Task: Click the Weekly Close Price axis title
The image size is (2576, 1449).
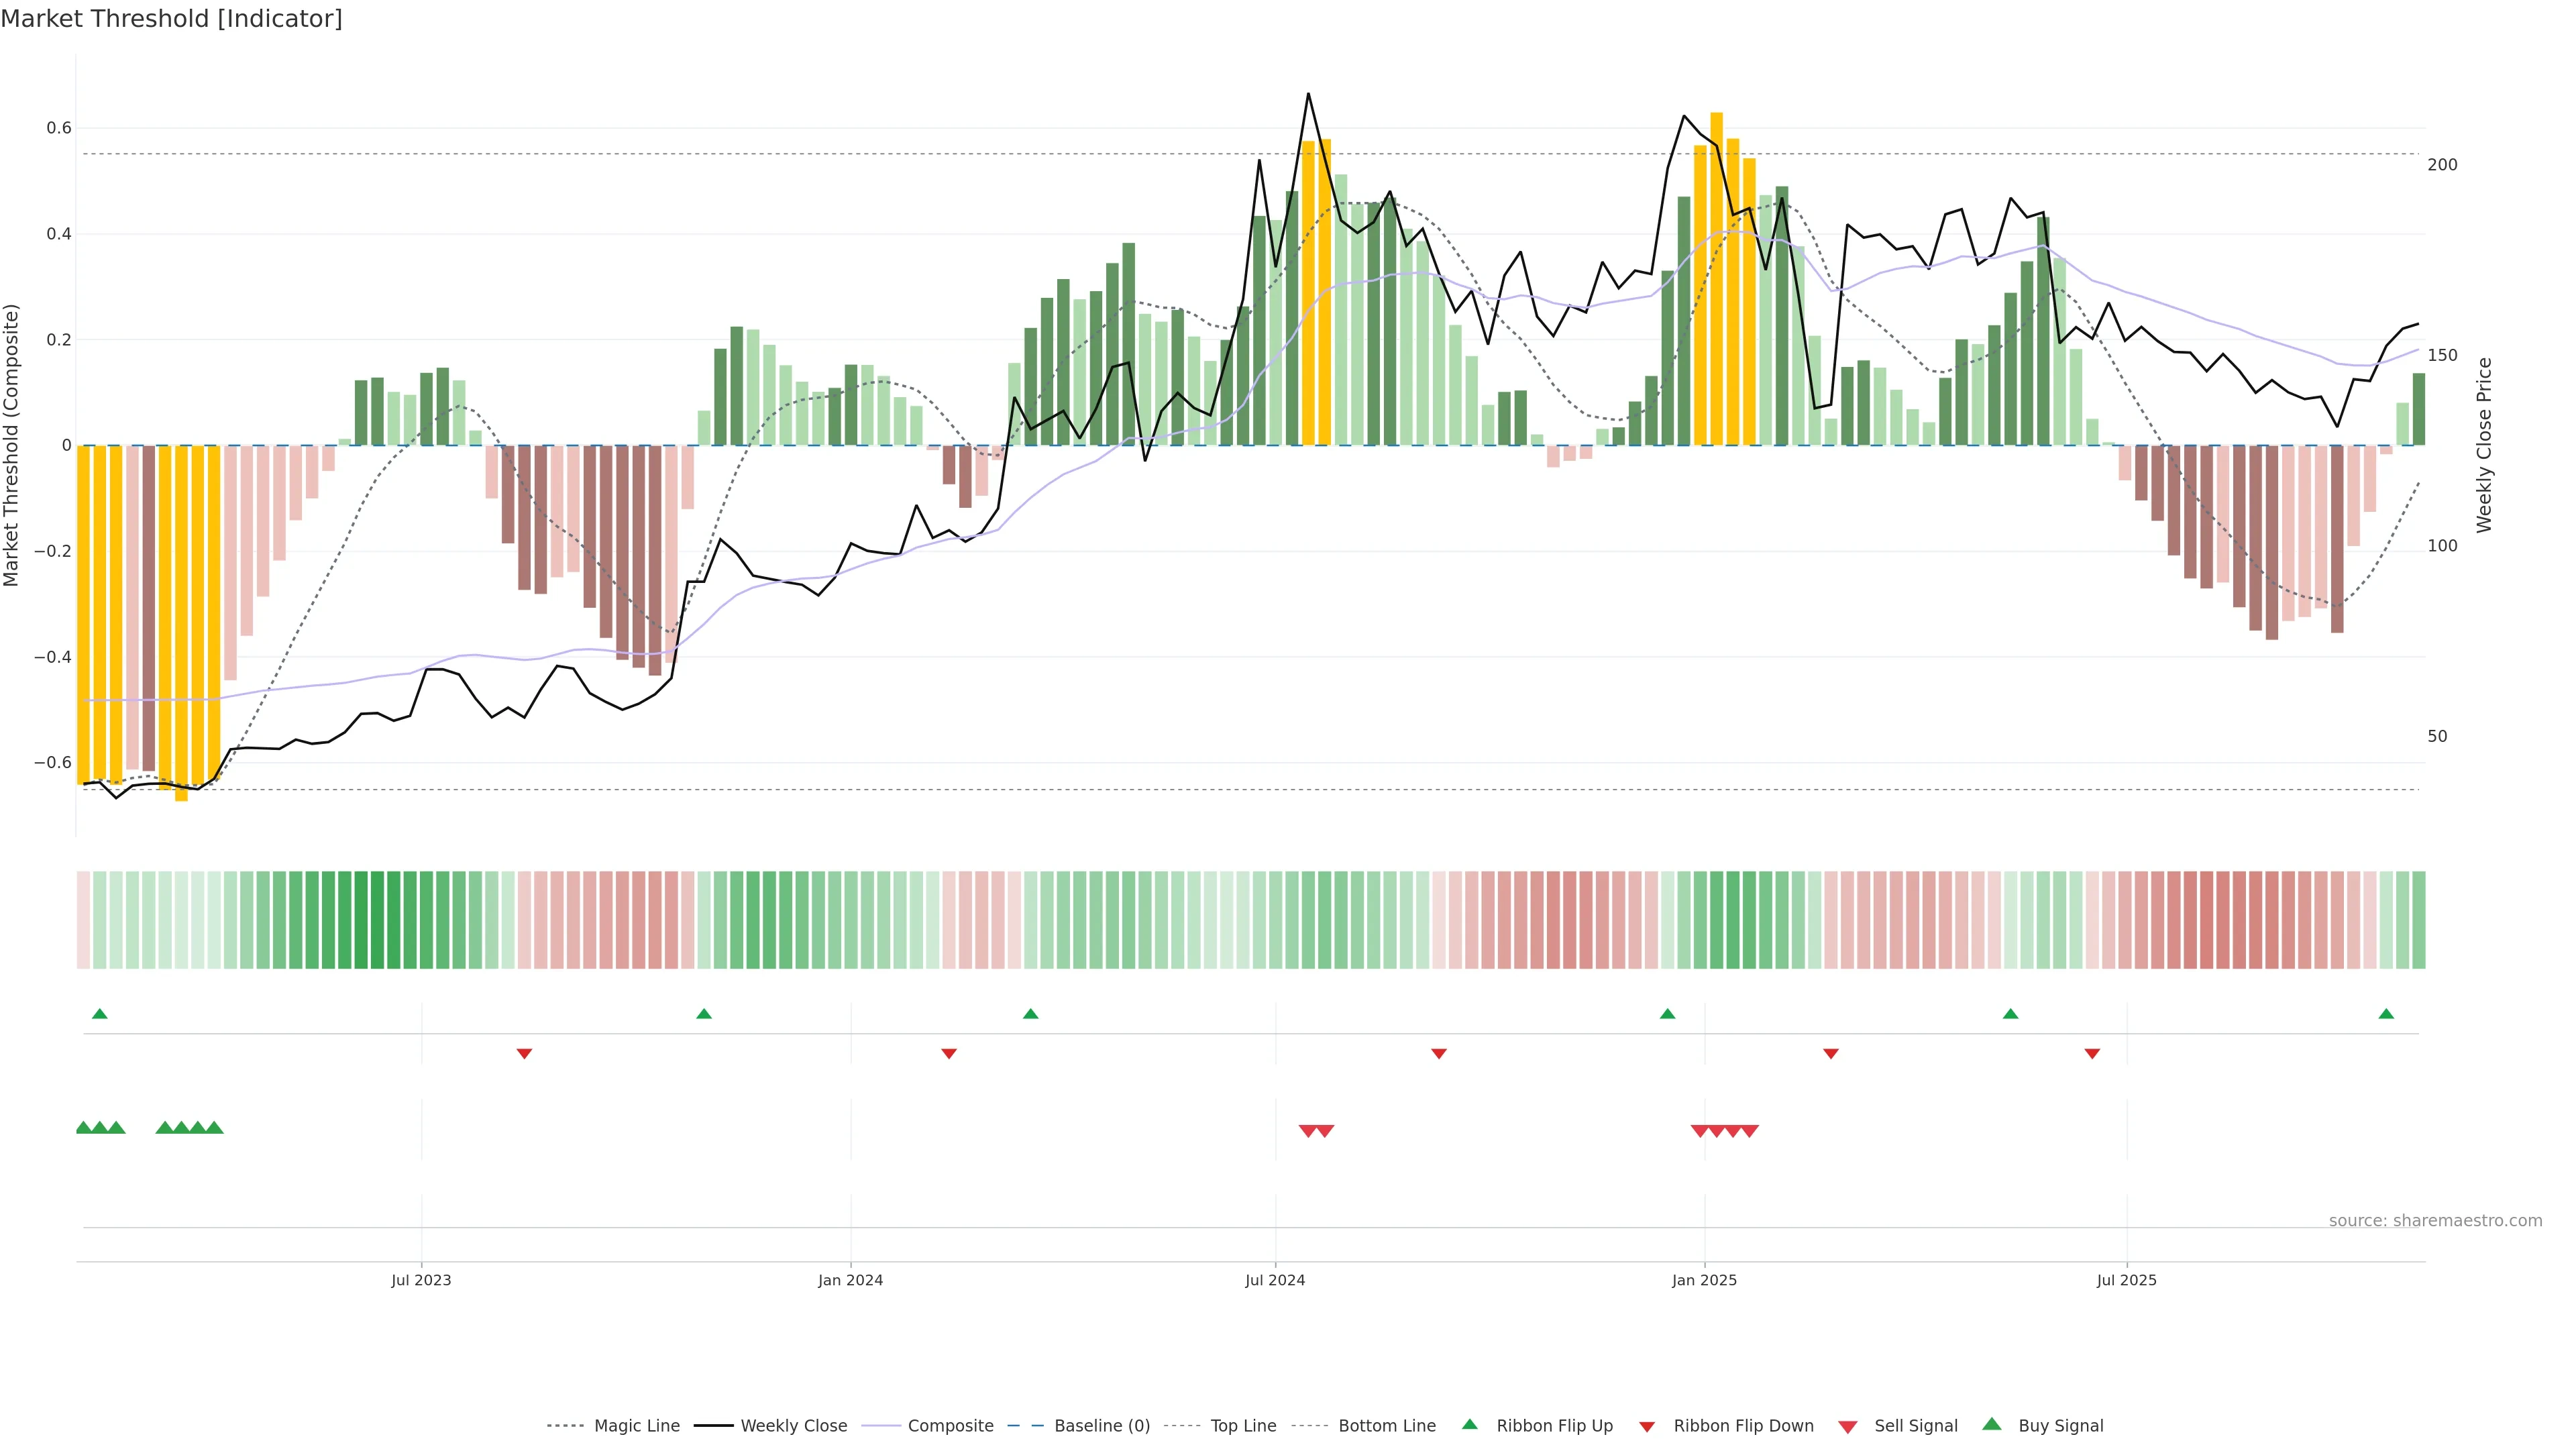Action: click(x=2484, y=445)
